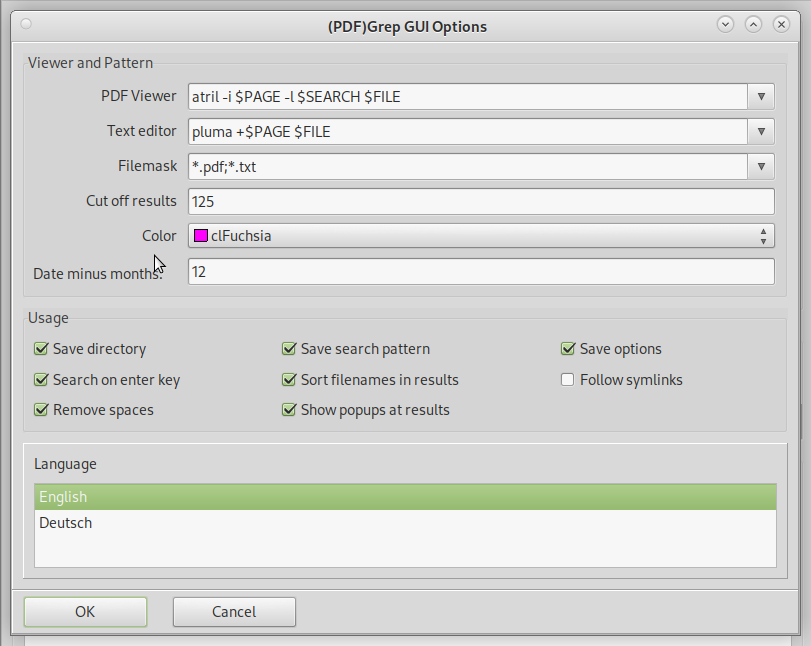The height and width of the screenshot is (646, 811).
Task: Uncheck Remove spaces option
Action: point(41,410)
